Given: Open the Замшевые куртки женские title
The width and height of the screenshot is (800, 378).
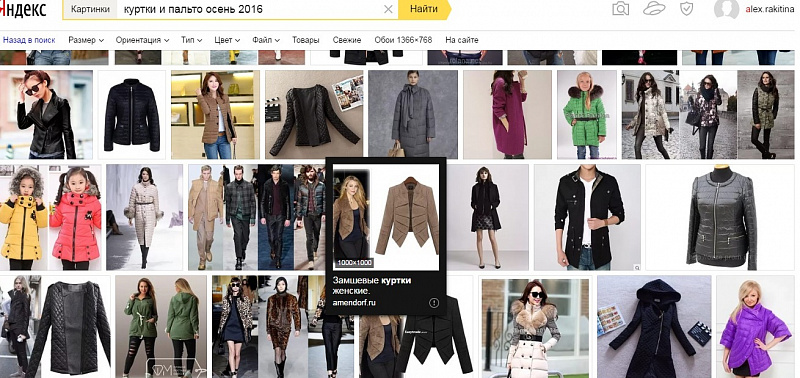Looking at the screenshot, I should [371, 286].
